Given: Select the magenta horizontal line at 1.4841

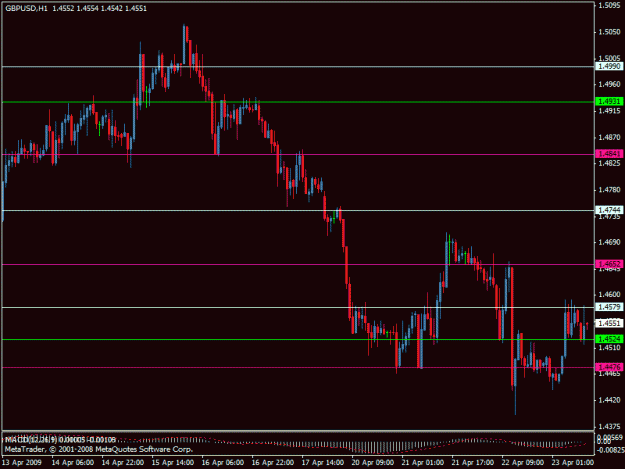Looking at the screenshot, I should point(298,154).
